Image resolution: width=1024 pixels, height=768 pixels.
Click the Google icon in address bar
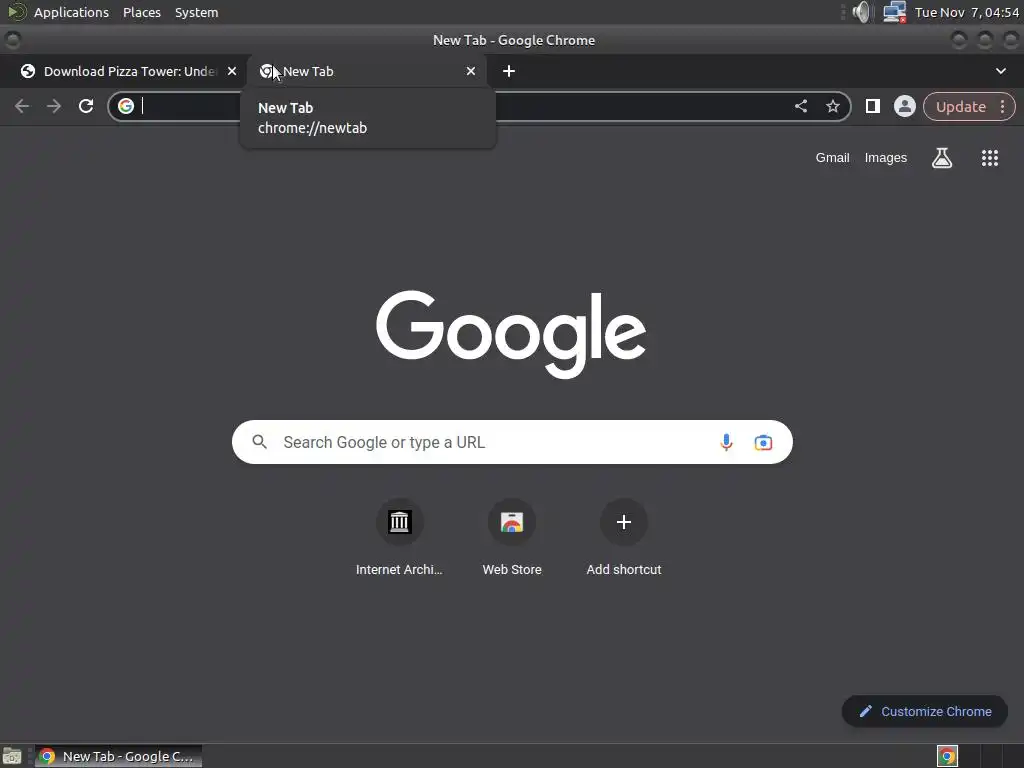126,106
